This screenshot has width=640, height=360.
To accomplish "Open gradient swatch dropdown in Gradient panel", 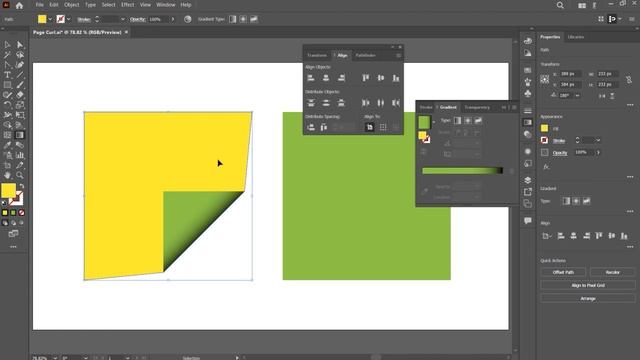I will click(x=433, y=122).
